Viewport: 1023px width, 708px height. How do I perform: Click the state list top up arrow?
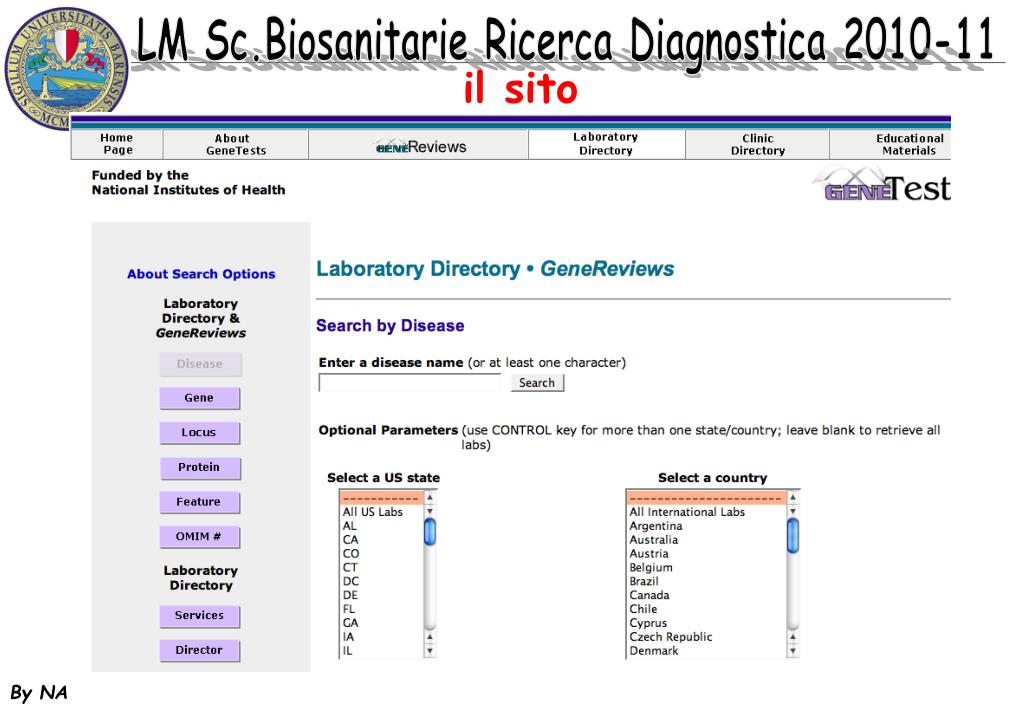[429, 497]
